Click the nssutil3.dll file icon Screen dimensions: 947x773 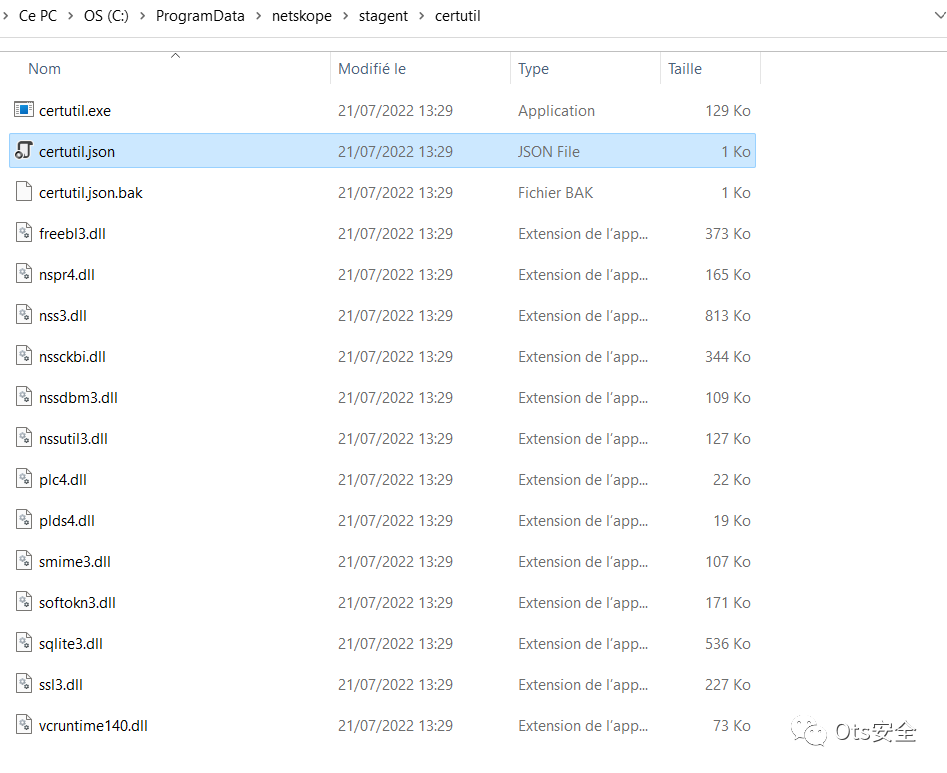coord(24,438)
